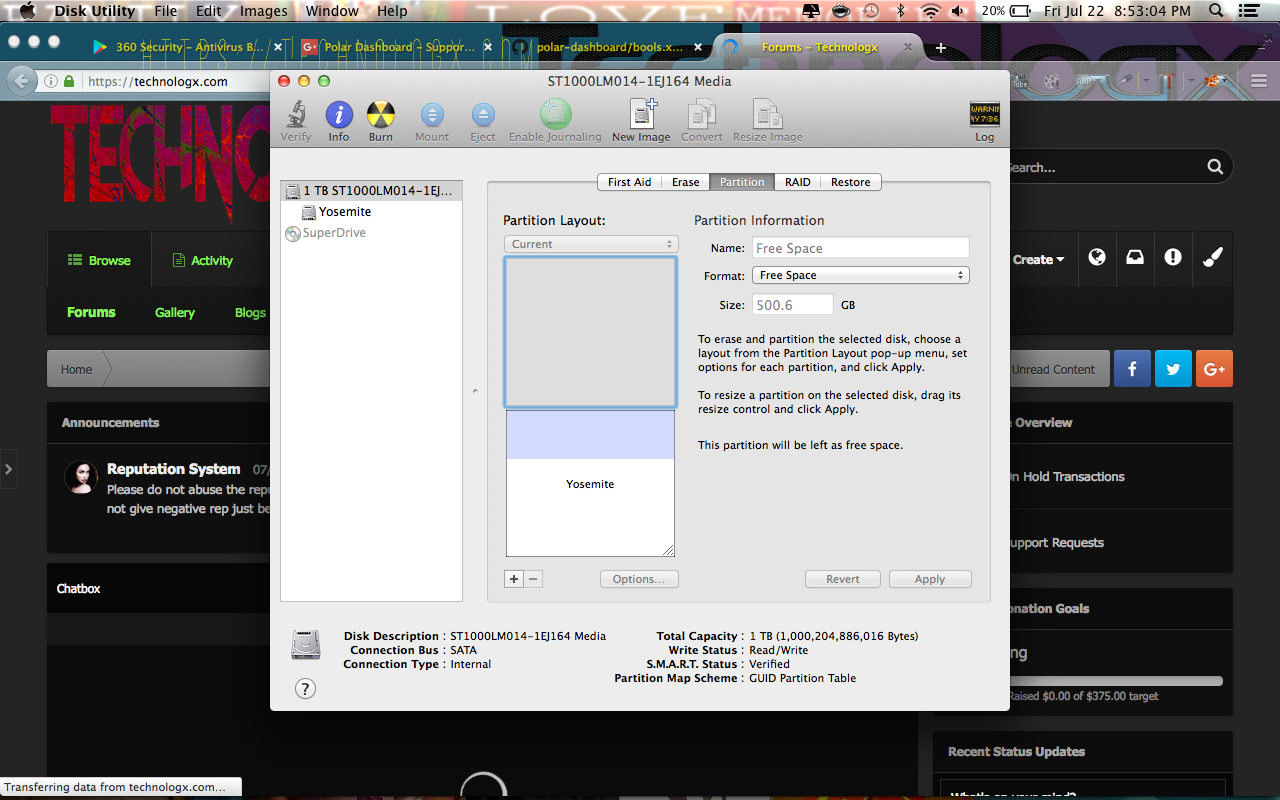
Task: Click the volume menu bar icon
Action: pyautogui.click(x=959, y=11)
